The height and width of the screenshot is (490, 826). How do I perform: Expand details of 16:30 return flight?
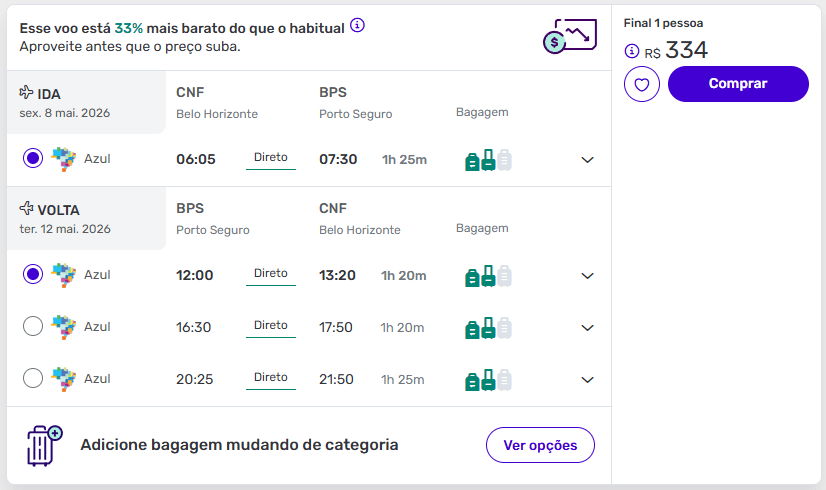588,328
